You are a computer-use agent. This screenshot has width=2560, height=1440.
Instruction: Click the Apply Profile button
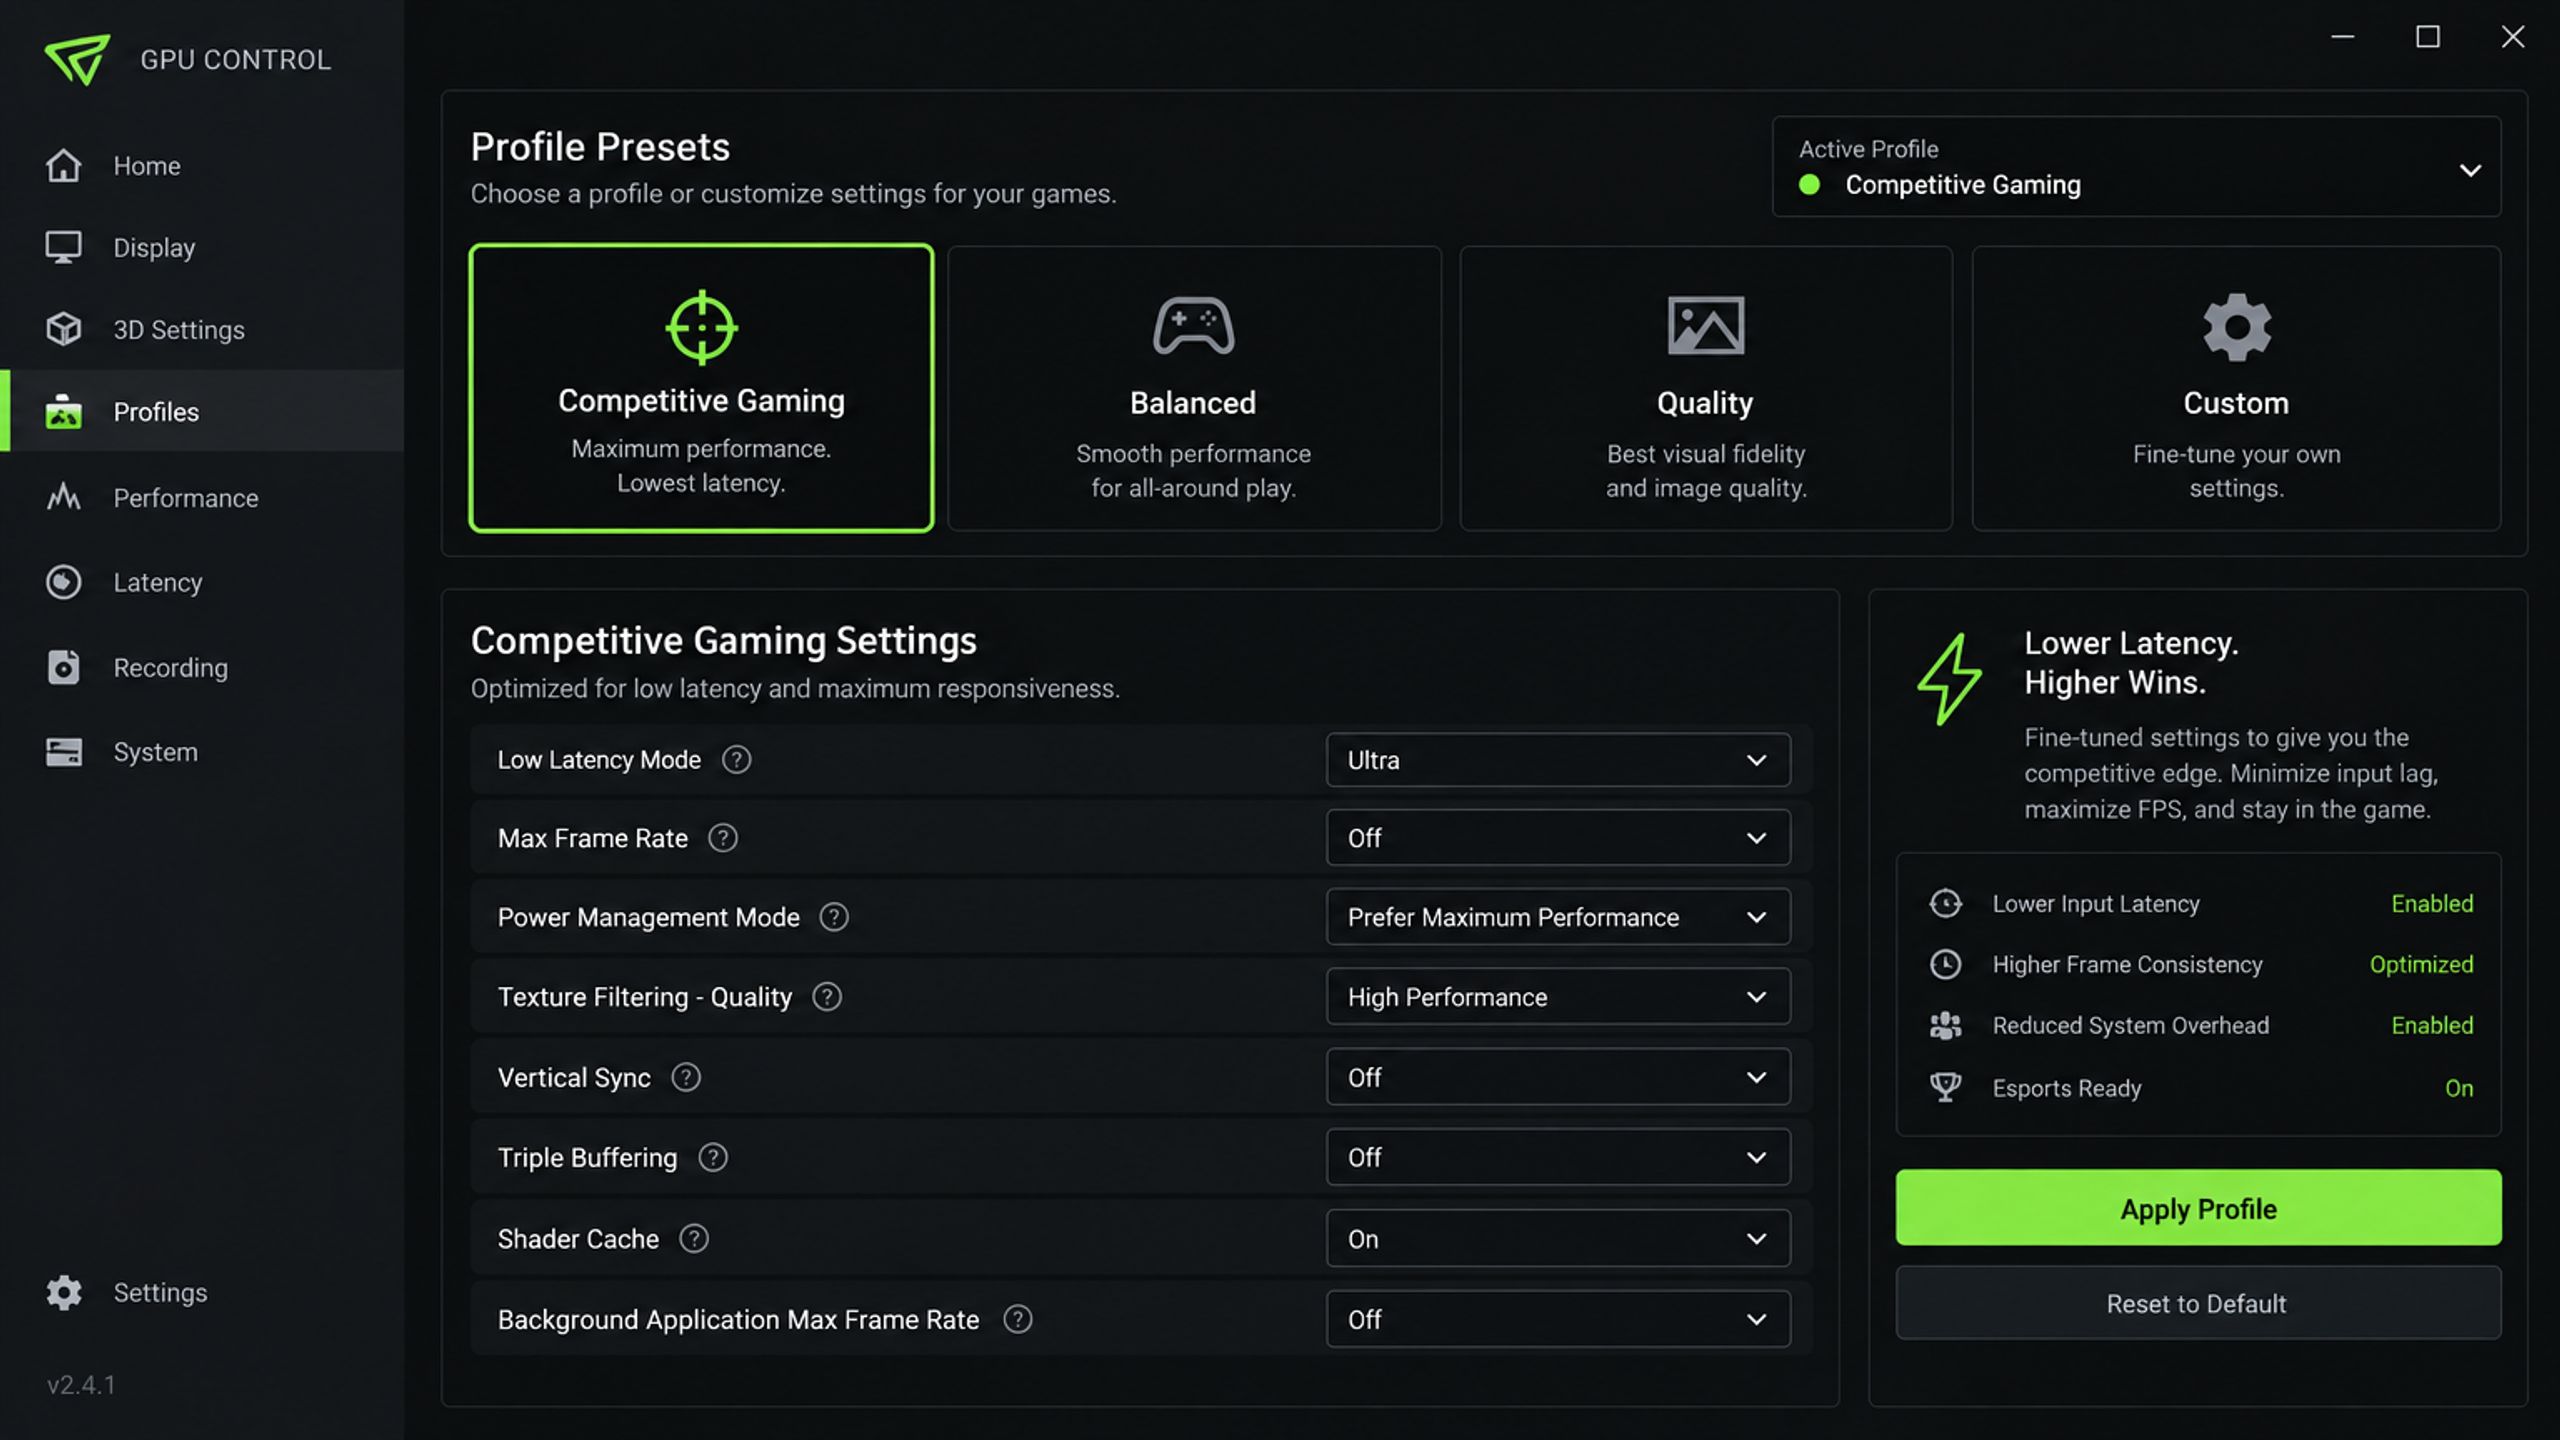(x=2198, y=1208)
